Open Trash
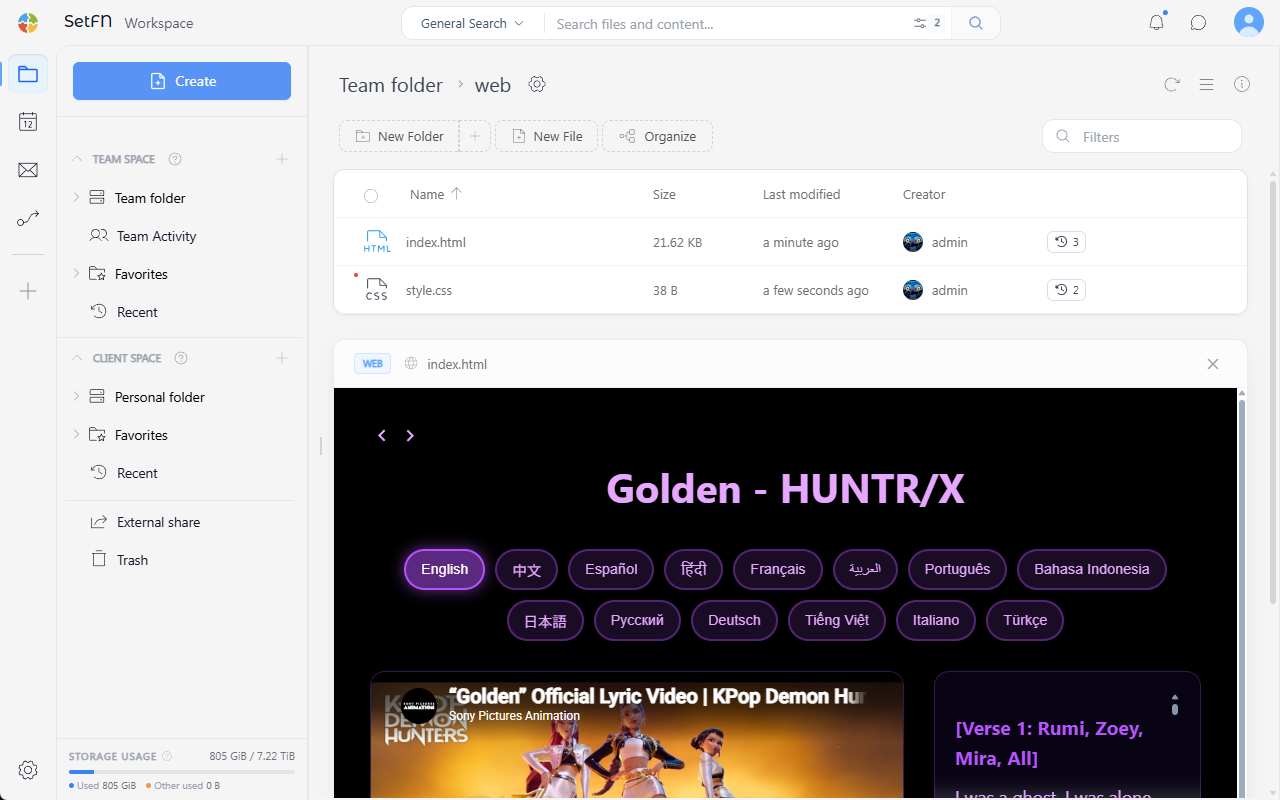The height and width of the screenshot is (800, 1280). pos(132,560)
